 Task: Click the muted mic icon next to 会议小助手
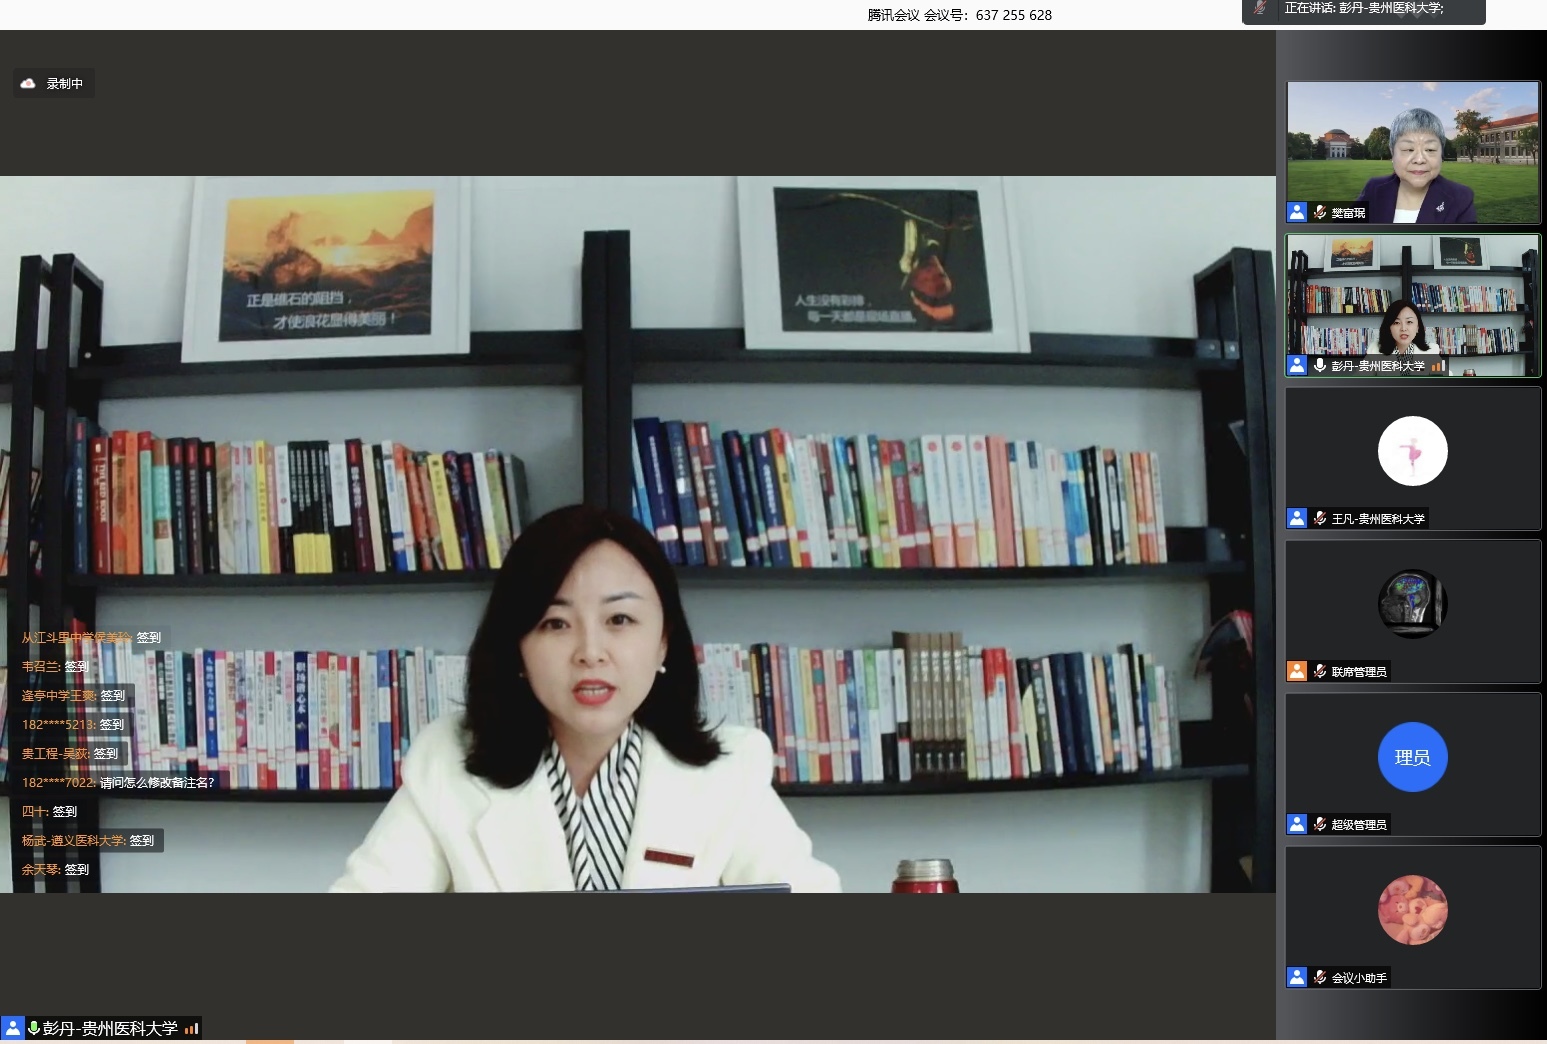(x=1320, y=977)
